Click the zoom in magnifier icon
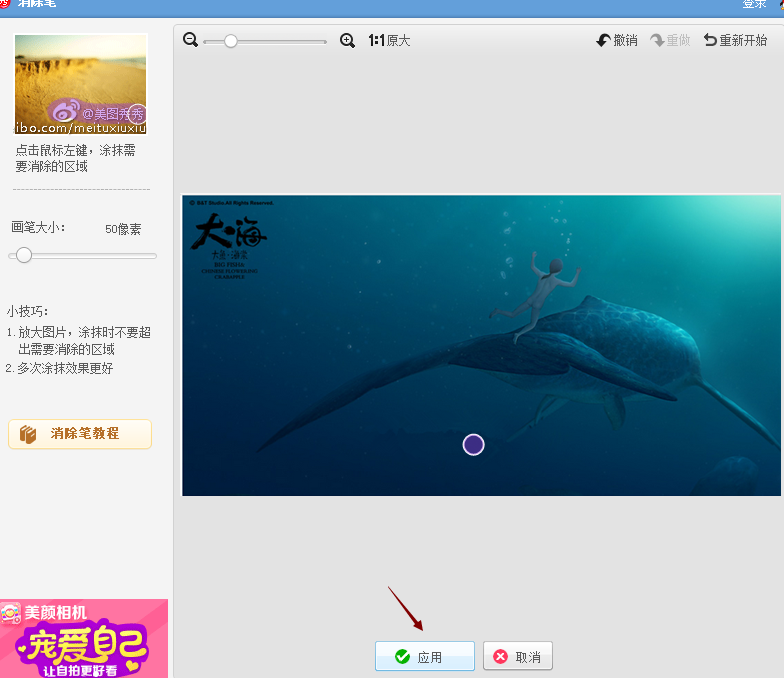The image size is (784, 678). point(347,40)
